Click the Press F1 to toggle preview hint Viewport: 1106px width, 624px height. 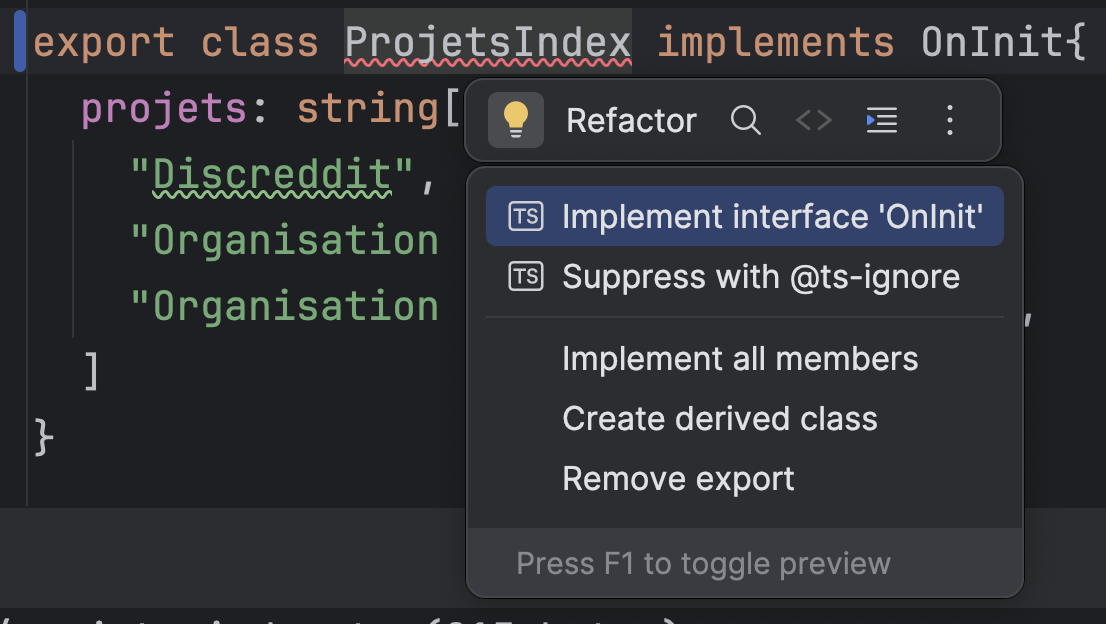coord(702,564)
